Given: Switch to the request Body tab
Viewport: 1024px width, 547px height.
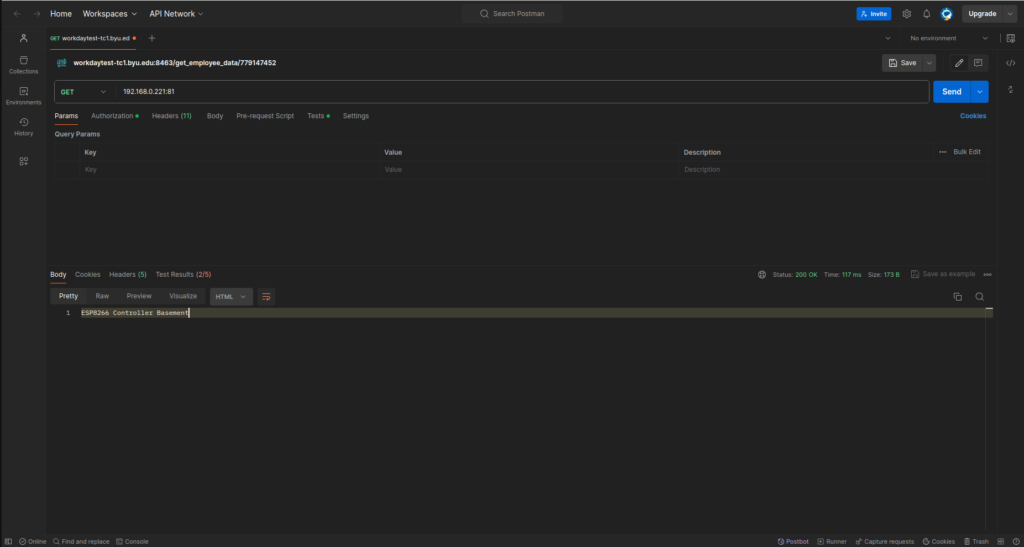Looking at the screenshot, I should (x=215, y=116).
